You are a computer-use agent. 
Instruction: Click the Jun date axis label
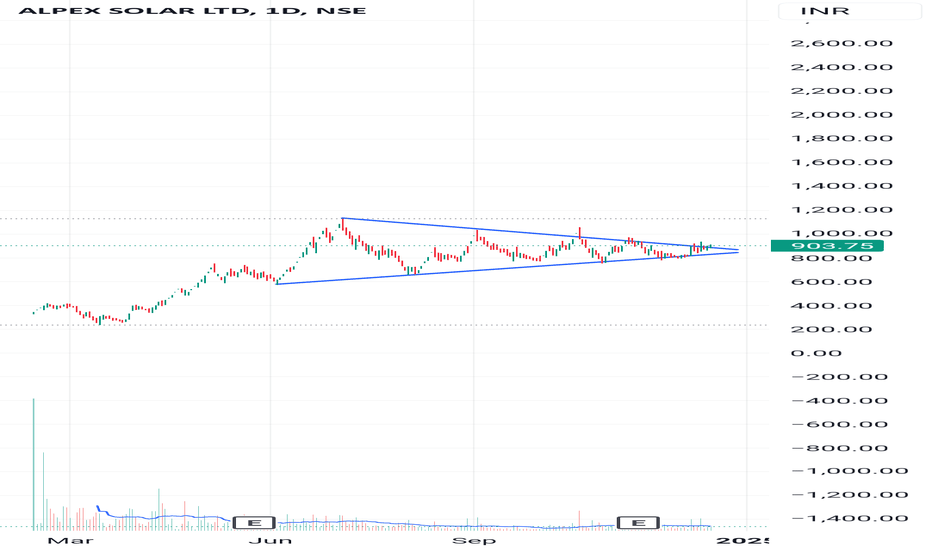(x=270, y=540)
